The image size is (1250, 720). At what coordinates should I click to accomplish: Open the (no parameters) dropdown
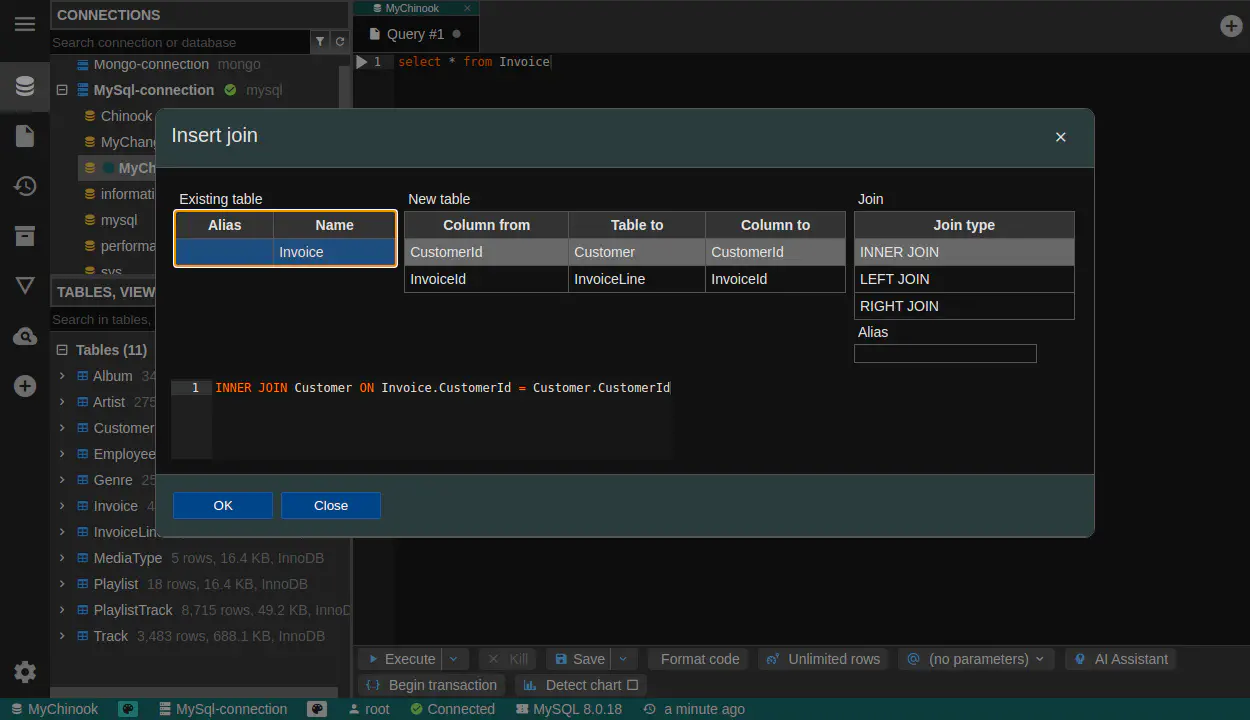(976, 659)
